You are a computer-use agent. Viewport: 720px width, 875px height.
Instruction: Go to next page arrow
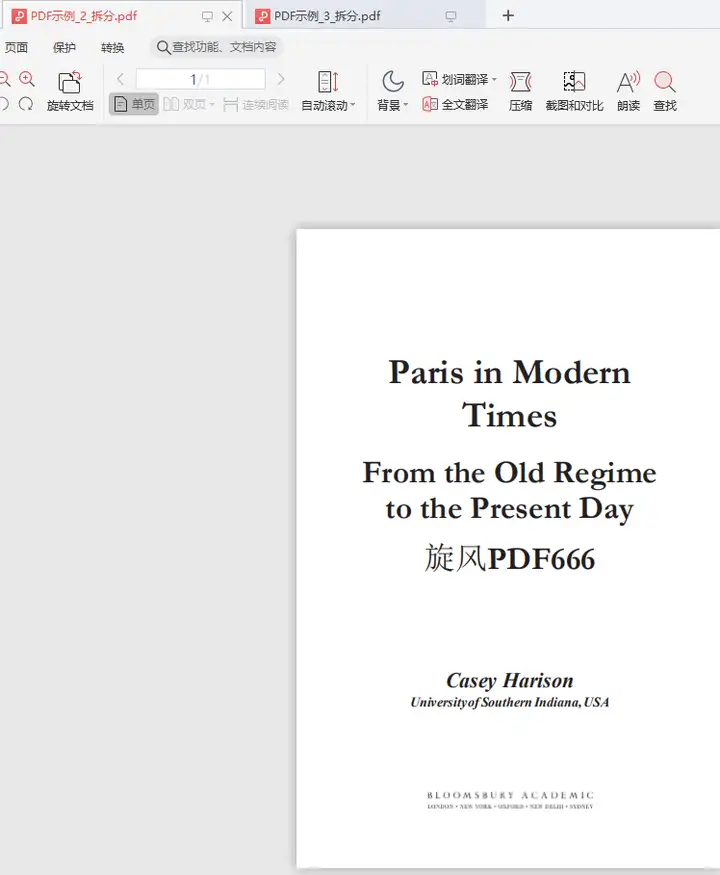click(x=281, y=79)
